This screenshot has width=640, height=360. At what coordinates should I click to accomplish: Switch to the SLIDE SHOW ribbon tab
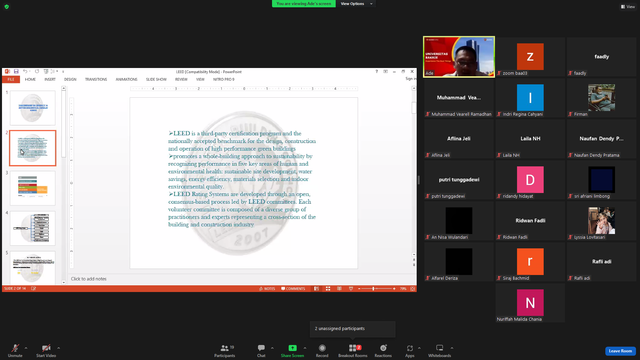[x=156, y=79]
